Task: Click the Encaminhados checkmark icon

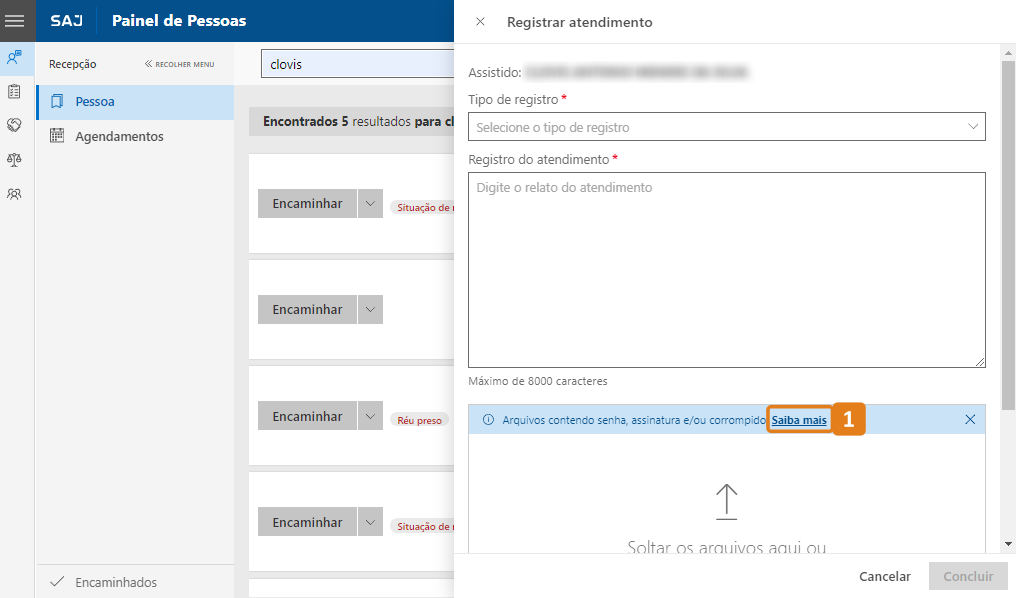Action: pyautogui.click(x=57, y=581)
